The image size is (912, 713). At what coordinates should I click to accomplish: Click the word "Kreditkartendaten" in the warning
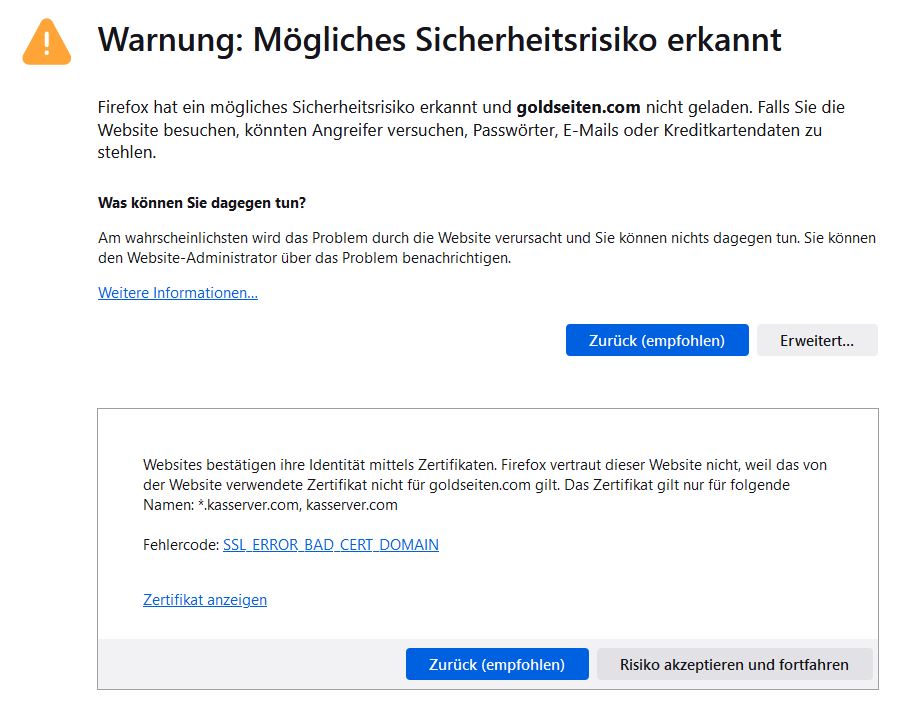(x=726, y=130)
